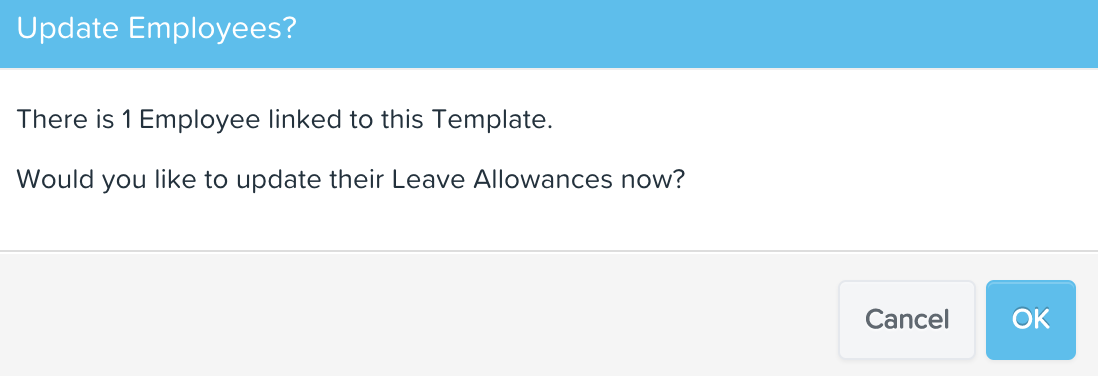
Task: Click the blue dialog header bar
Action: (x=549, y=34)
